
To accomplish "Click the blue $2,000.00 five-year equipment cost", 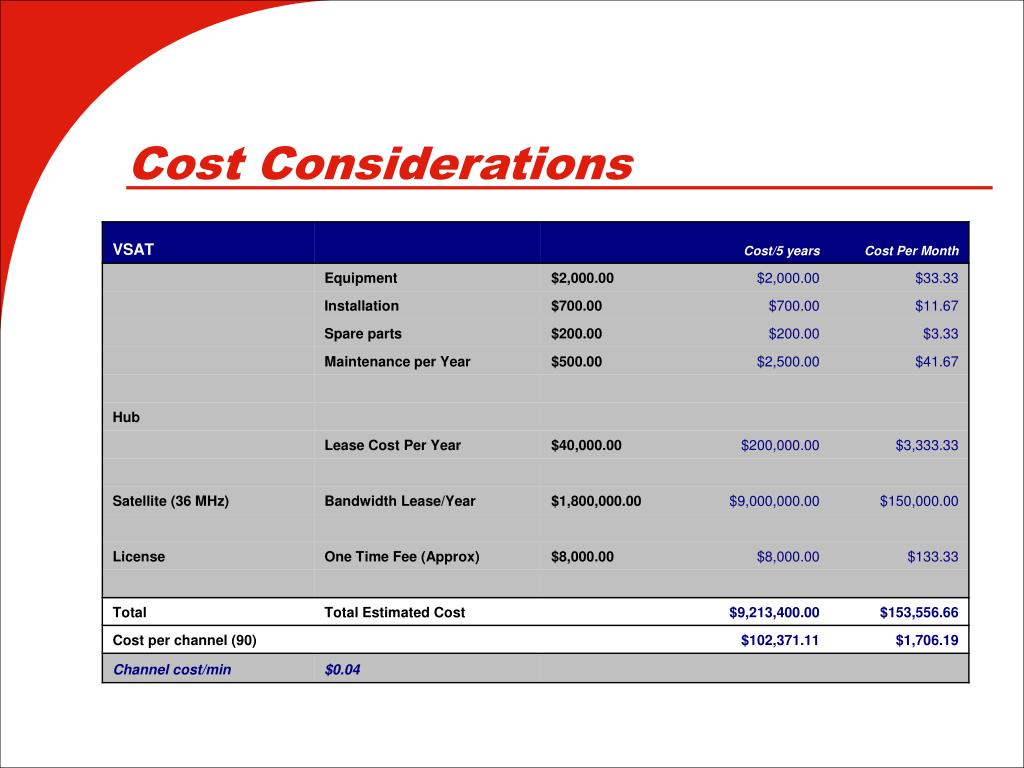I will pyautogui.click(x=788, y=278).
